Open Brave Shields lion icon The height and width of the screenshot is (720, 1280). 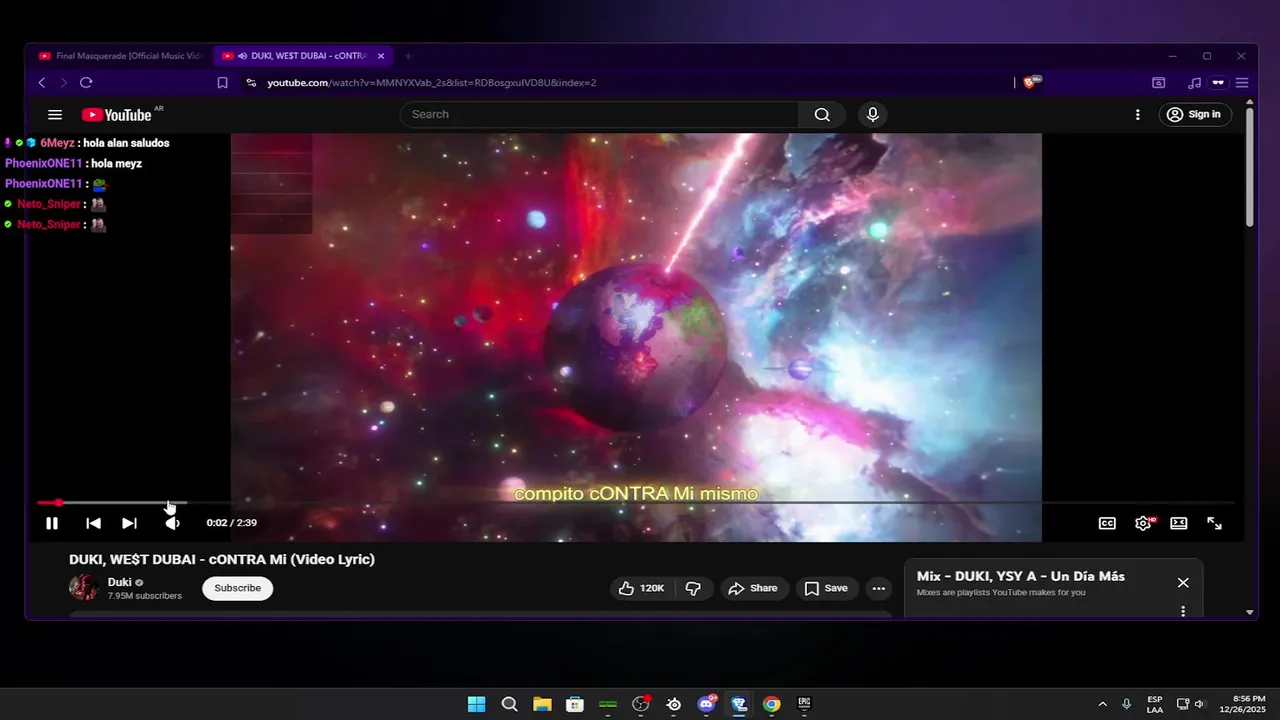(1032, 82)
